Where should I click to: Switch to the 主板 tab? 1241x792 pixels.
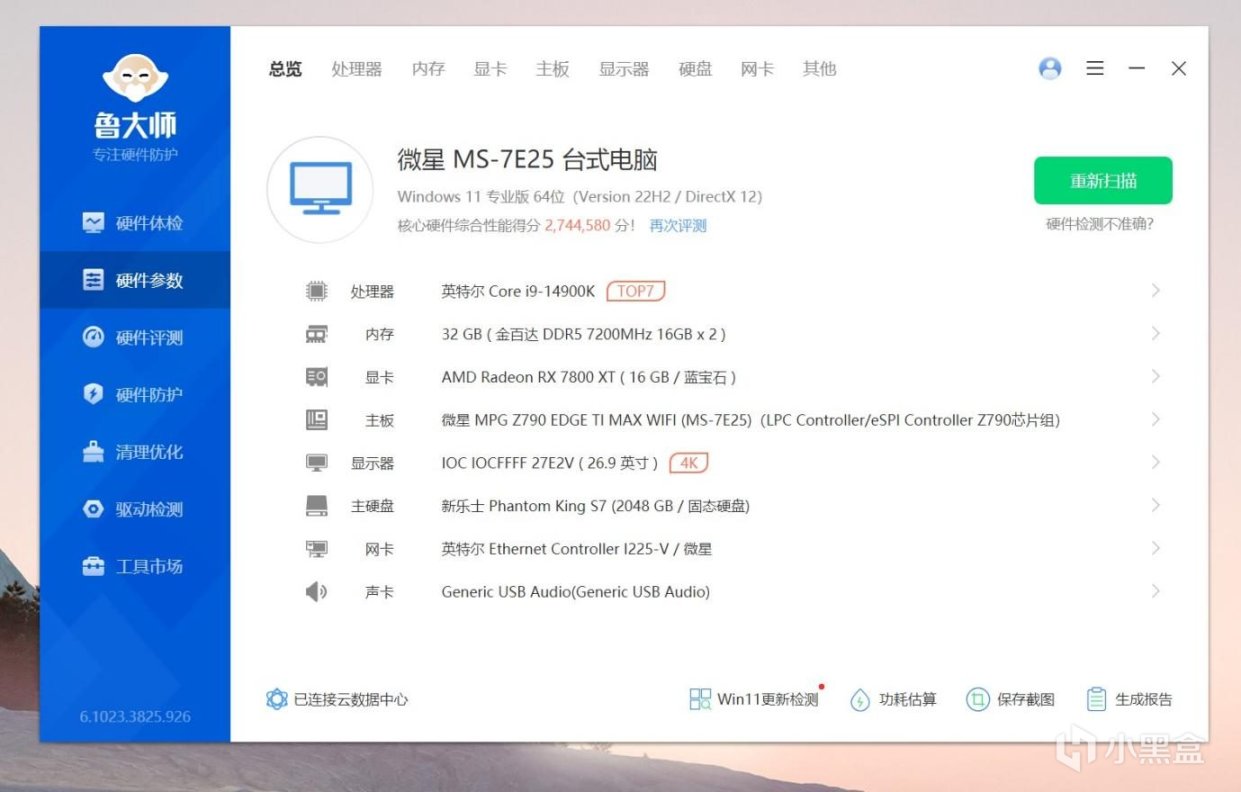click(552, 69)
